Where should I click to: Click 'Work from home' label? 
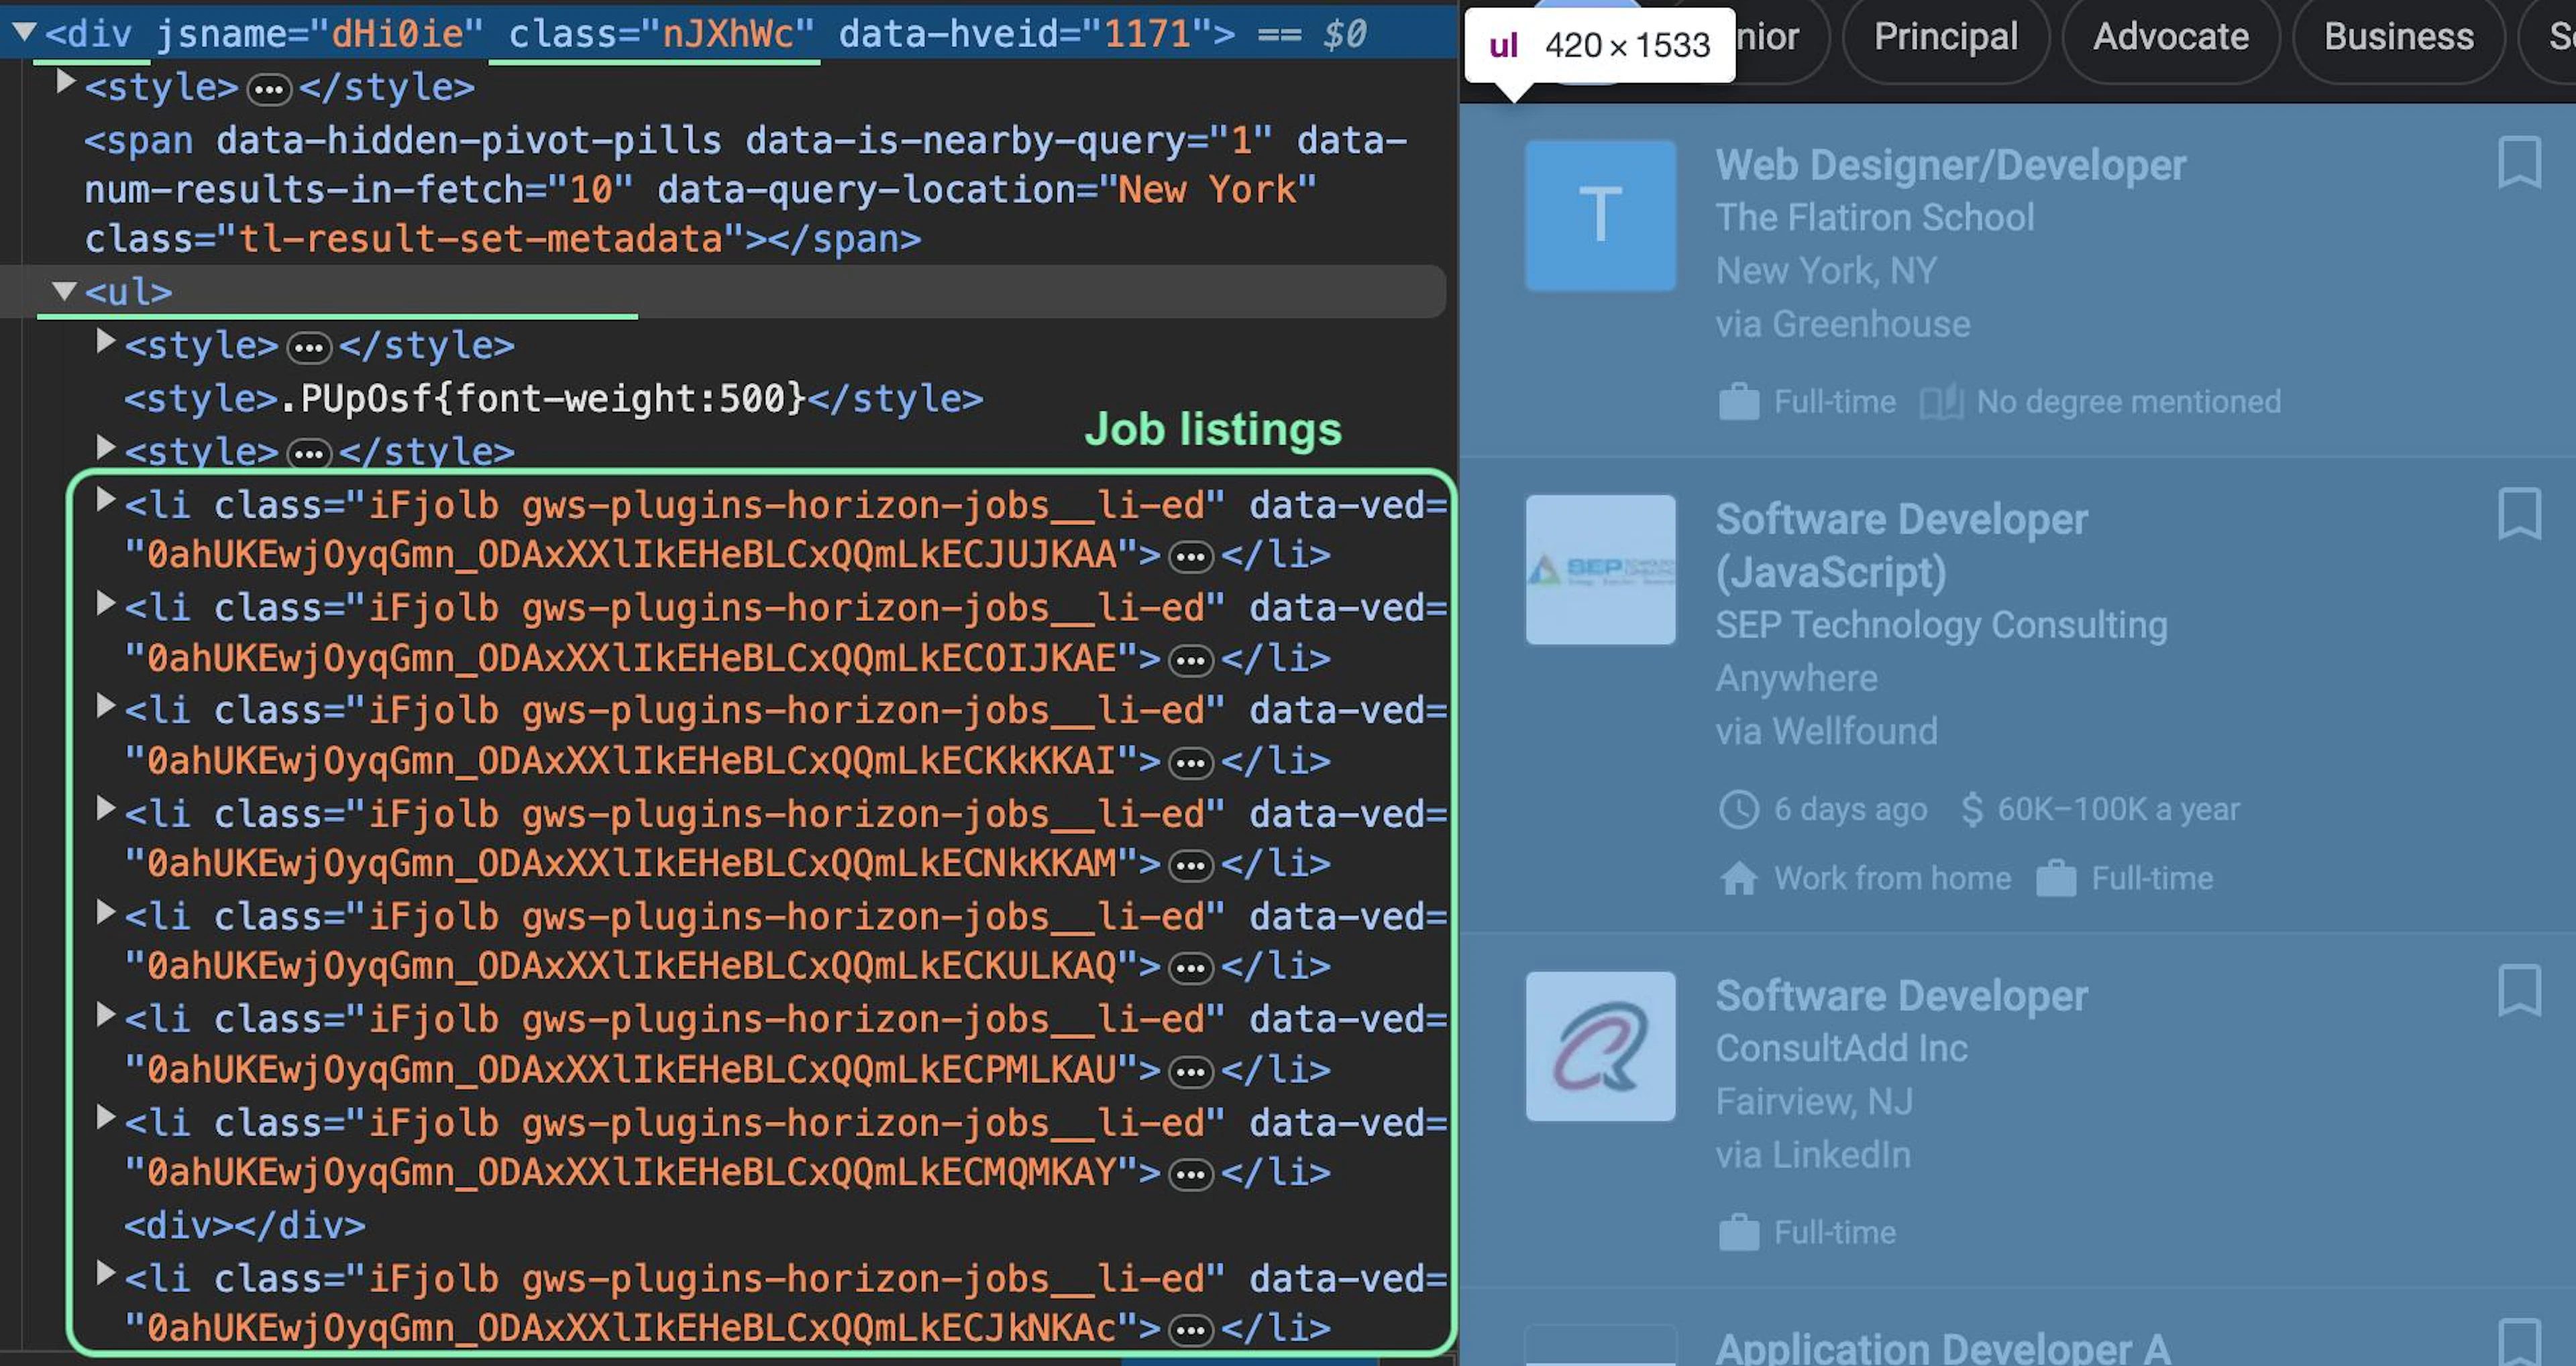pos(1892,878)
